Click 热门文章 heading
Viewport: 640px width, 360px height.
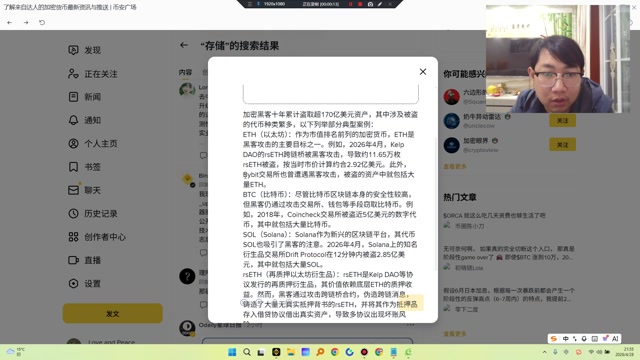(x=460, y=197)
